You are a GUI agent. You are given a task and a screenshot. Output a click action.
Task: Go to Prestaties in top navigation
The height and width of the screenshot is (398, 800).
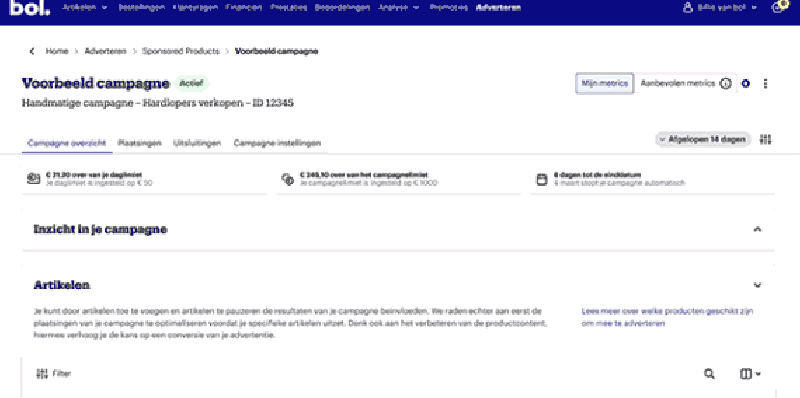tap(289, 8)
